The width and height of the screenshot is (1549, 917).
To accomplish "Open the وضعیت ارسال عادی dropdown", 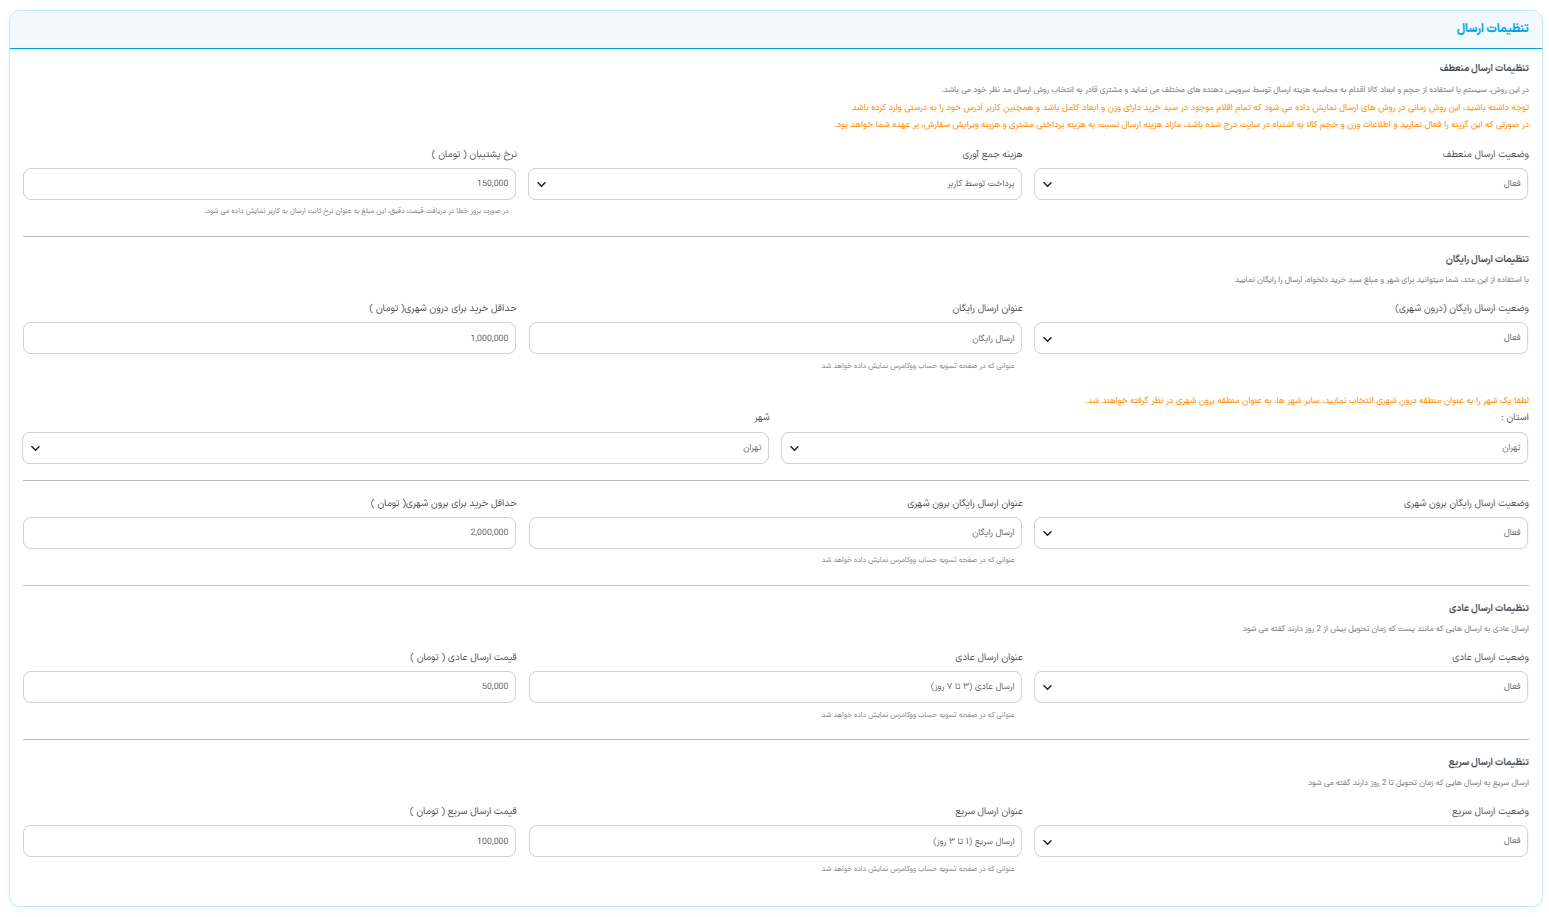I will click(x=1281, y=687).
